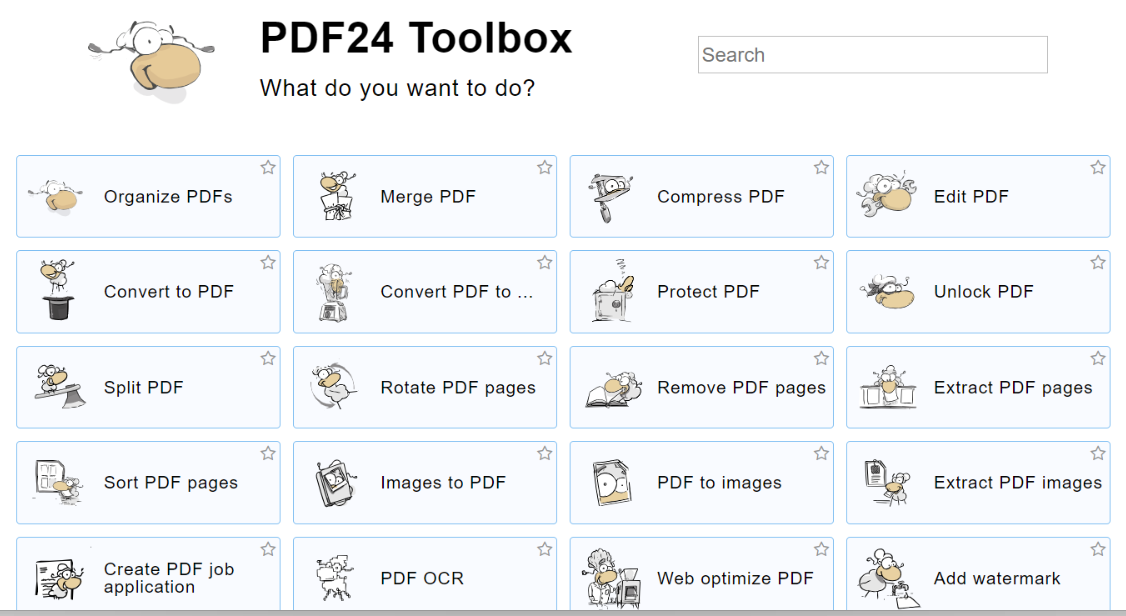The width and height of the screenshot is (1126, 616).
Task: Favorite the Images to PDF tool
Action: (544, 453)
